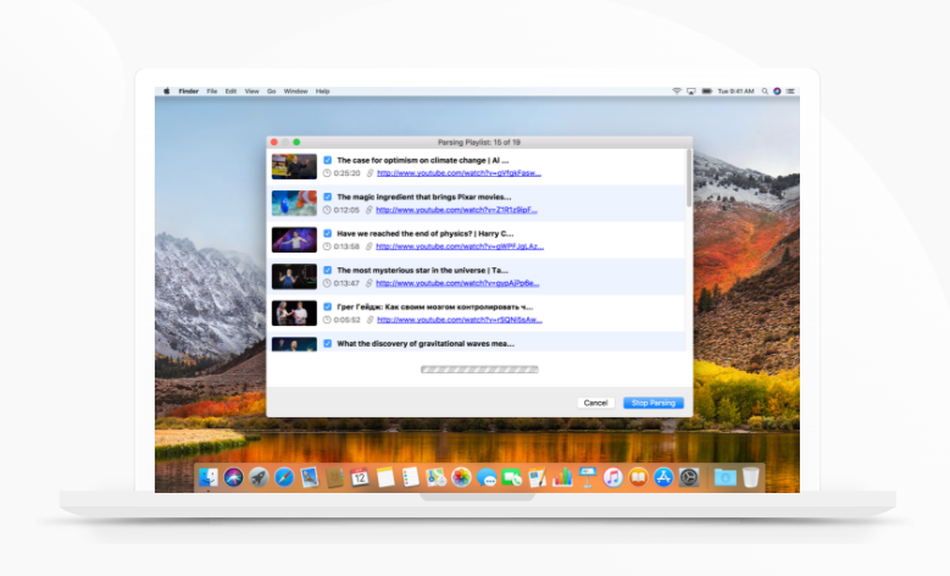
Task: Open YouTube link for Pixar movies video
Action: [x=456, y=210]
